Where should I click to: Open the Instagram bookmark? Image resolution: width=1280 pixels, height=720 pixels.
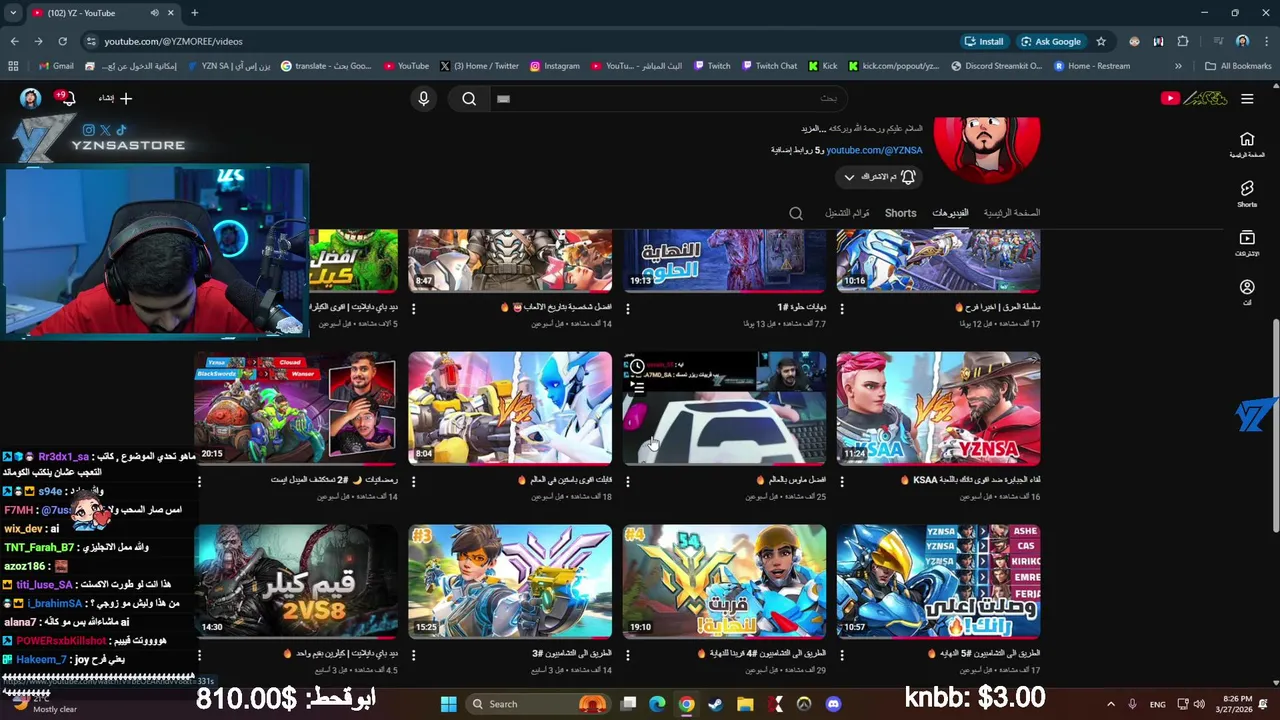(x=555, y=66)
